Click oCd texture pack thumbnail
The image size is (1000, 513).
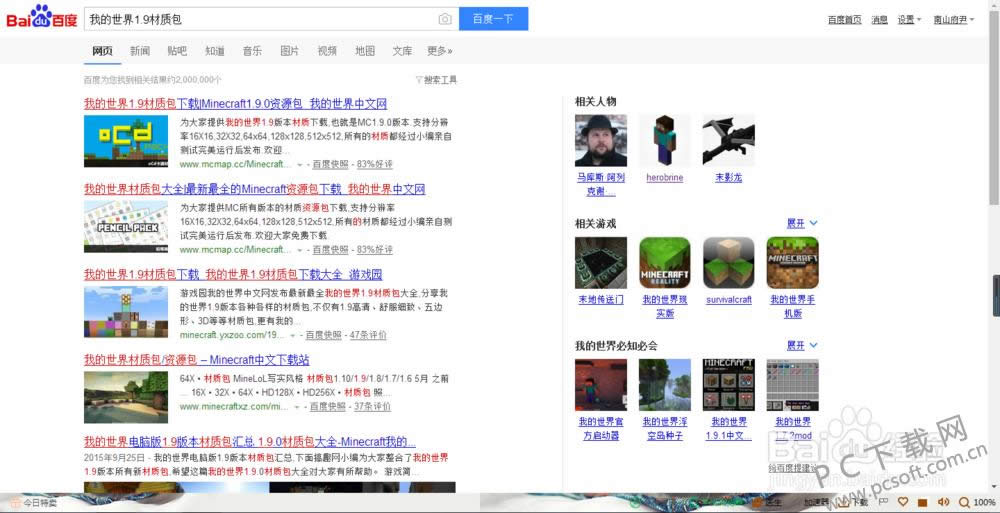pos(126,141)
